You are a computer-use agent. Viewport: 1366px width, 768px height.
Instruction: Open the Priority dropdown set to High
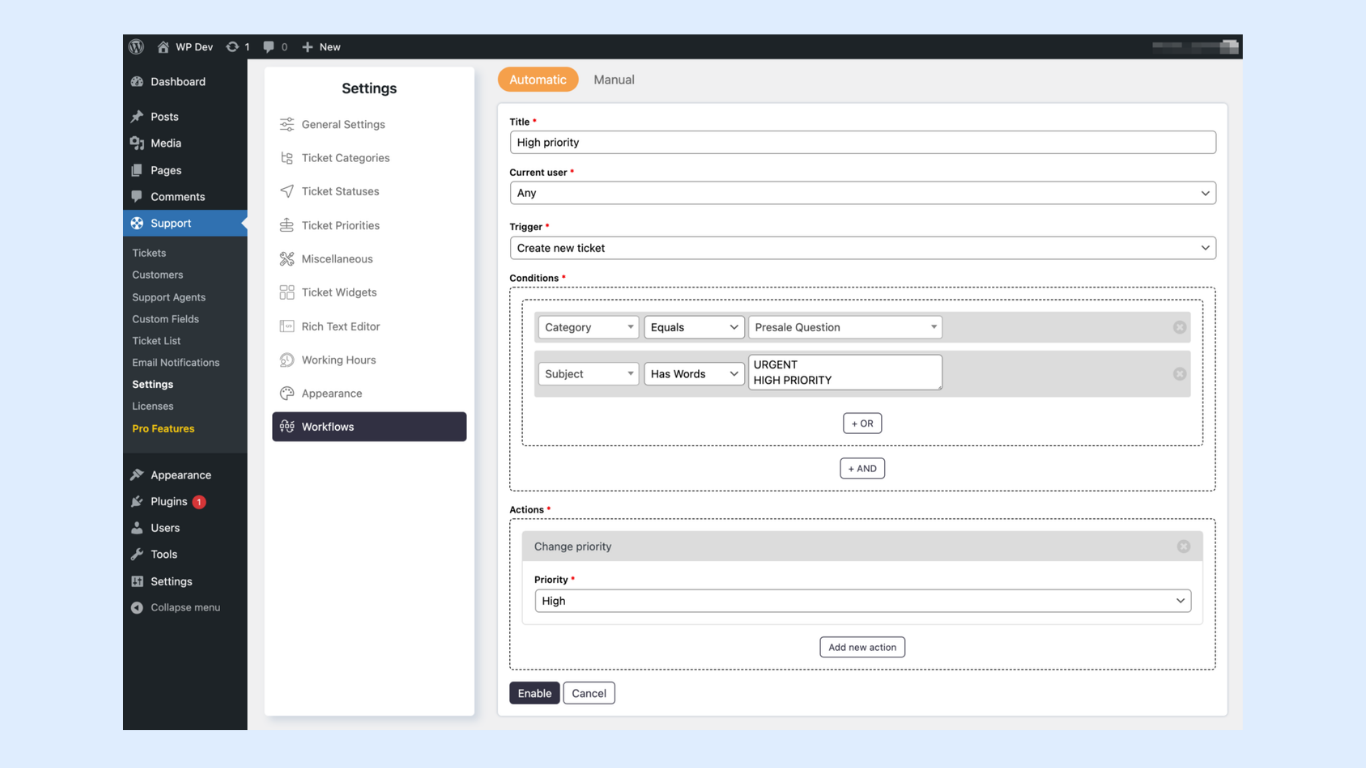coord(862,601)
